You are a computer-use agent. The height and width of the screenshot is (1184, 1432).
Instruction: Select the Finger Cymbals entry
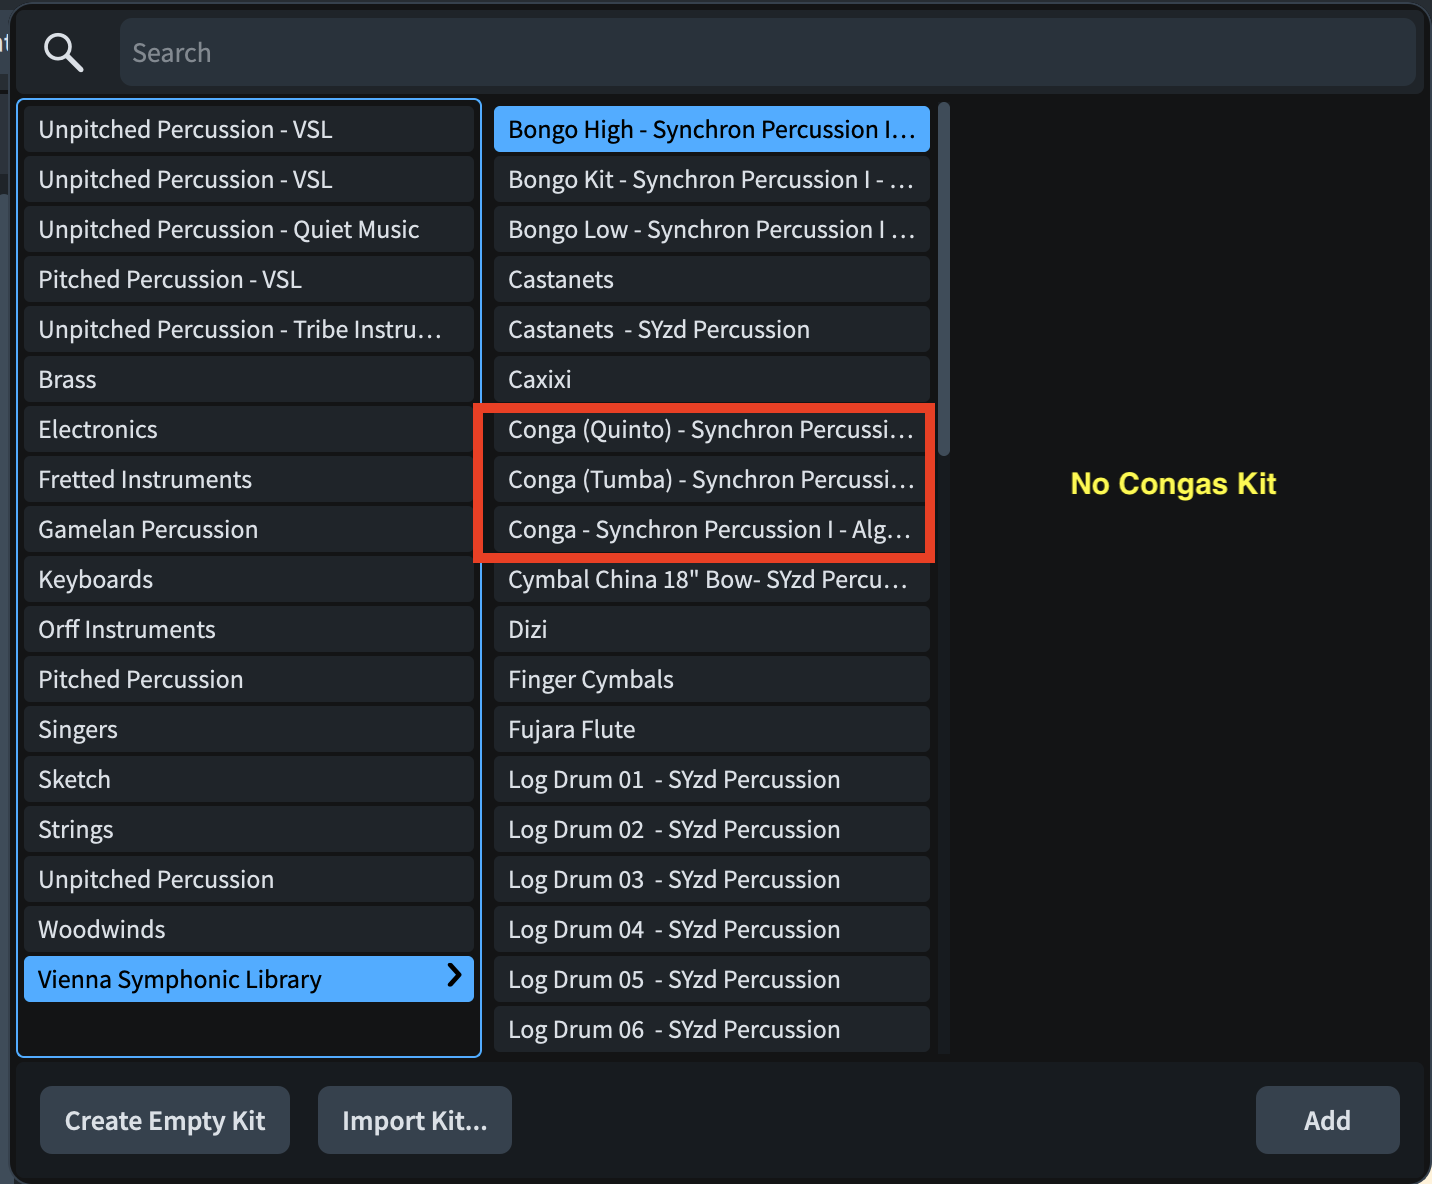point(710,680)
